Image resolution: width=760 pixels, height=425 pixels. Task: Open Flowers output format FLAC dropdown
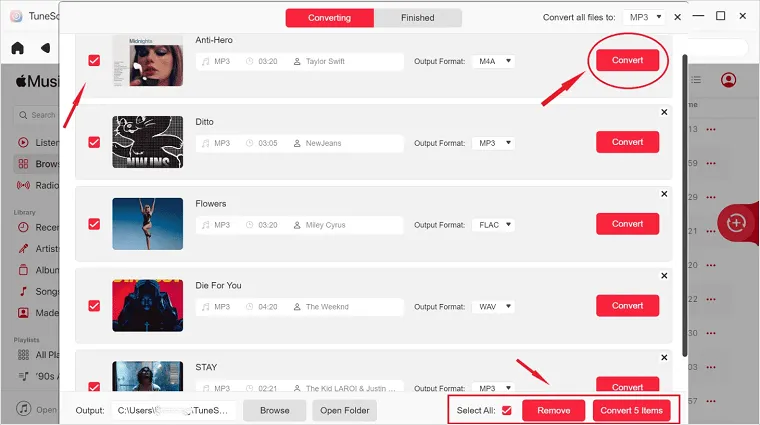(x=493, y=225)
